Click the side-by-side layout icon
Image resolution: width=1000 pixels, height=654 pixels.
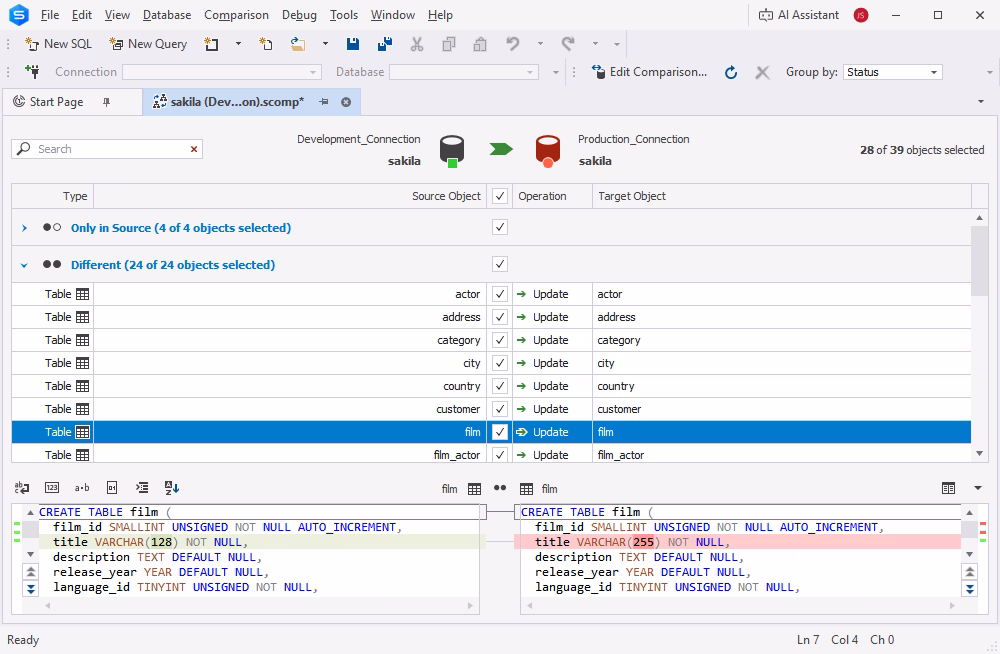coord(948,488)
